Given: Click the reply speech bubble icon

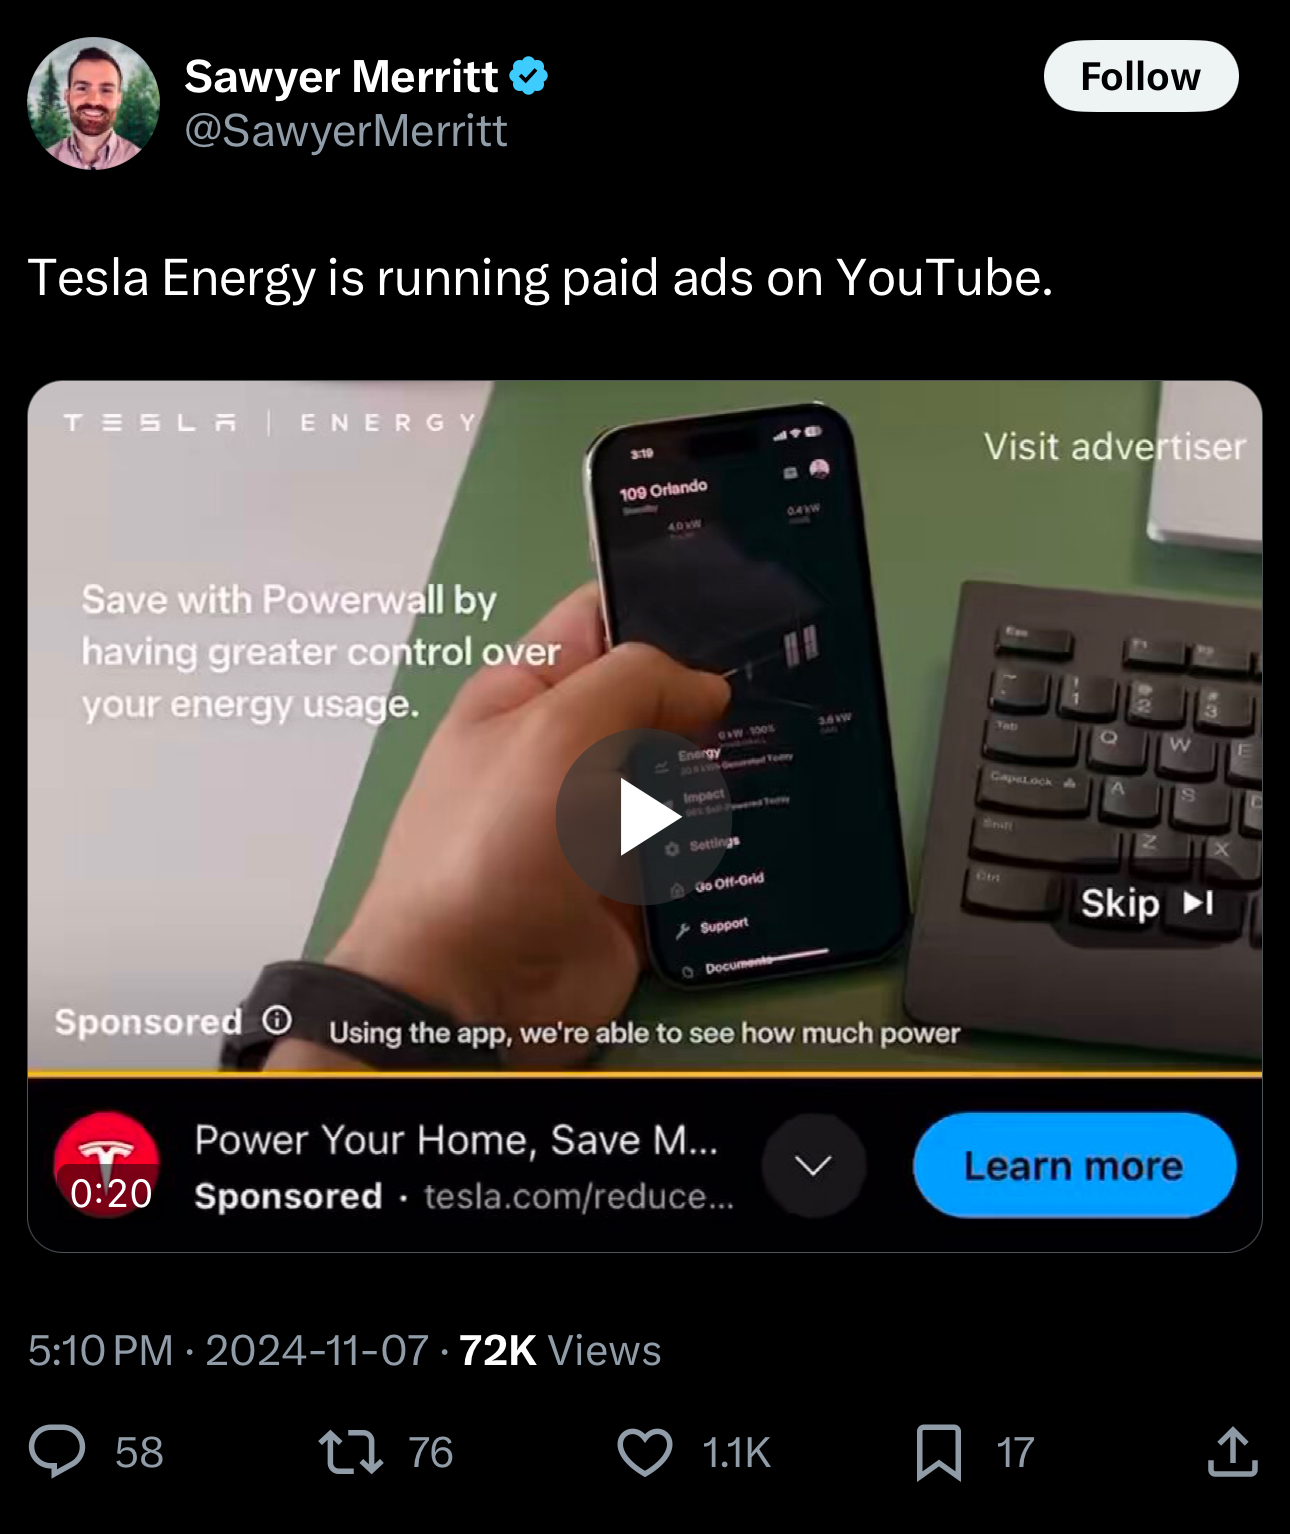Looking at the screenshot, I should (x=57, y=1452).
